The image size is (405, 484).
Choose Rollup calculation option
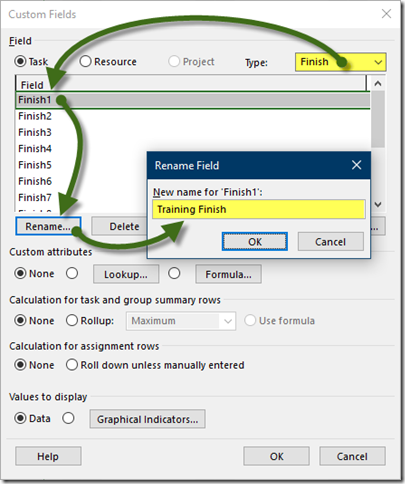coord(72,320)
